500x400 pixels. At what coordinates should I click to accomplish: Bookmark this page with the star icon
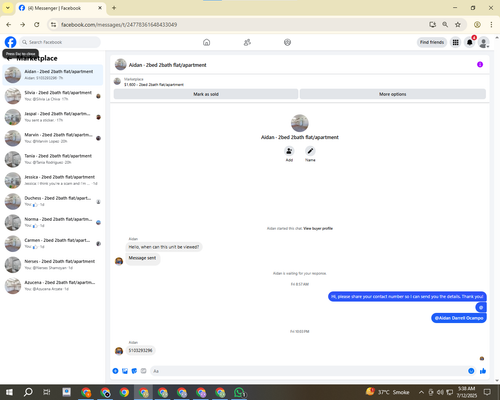point(458,25)
